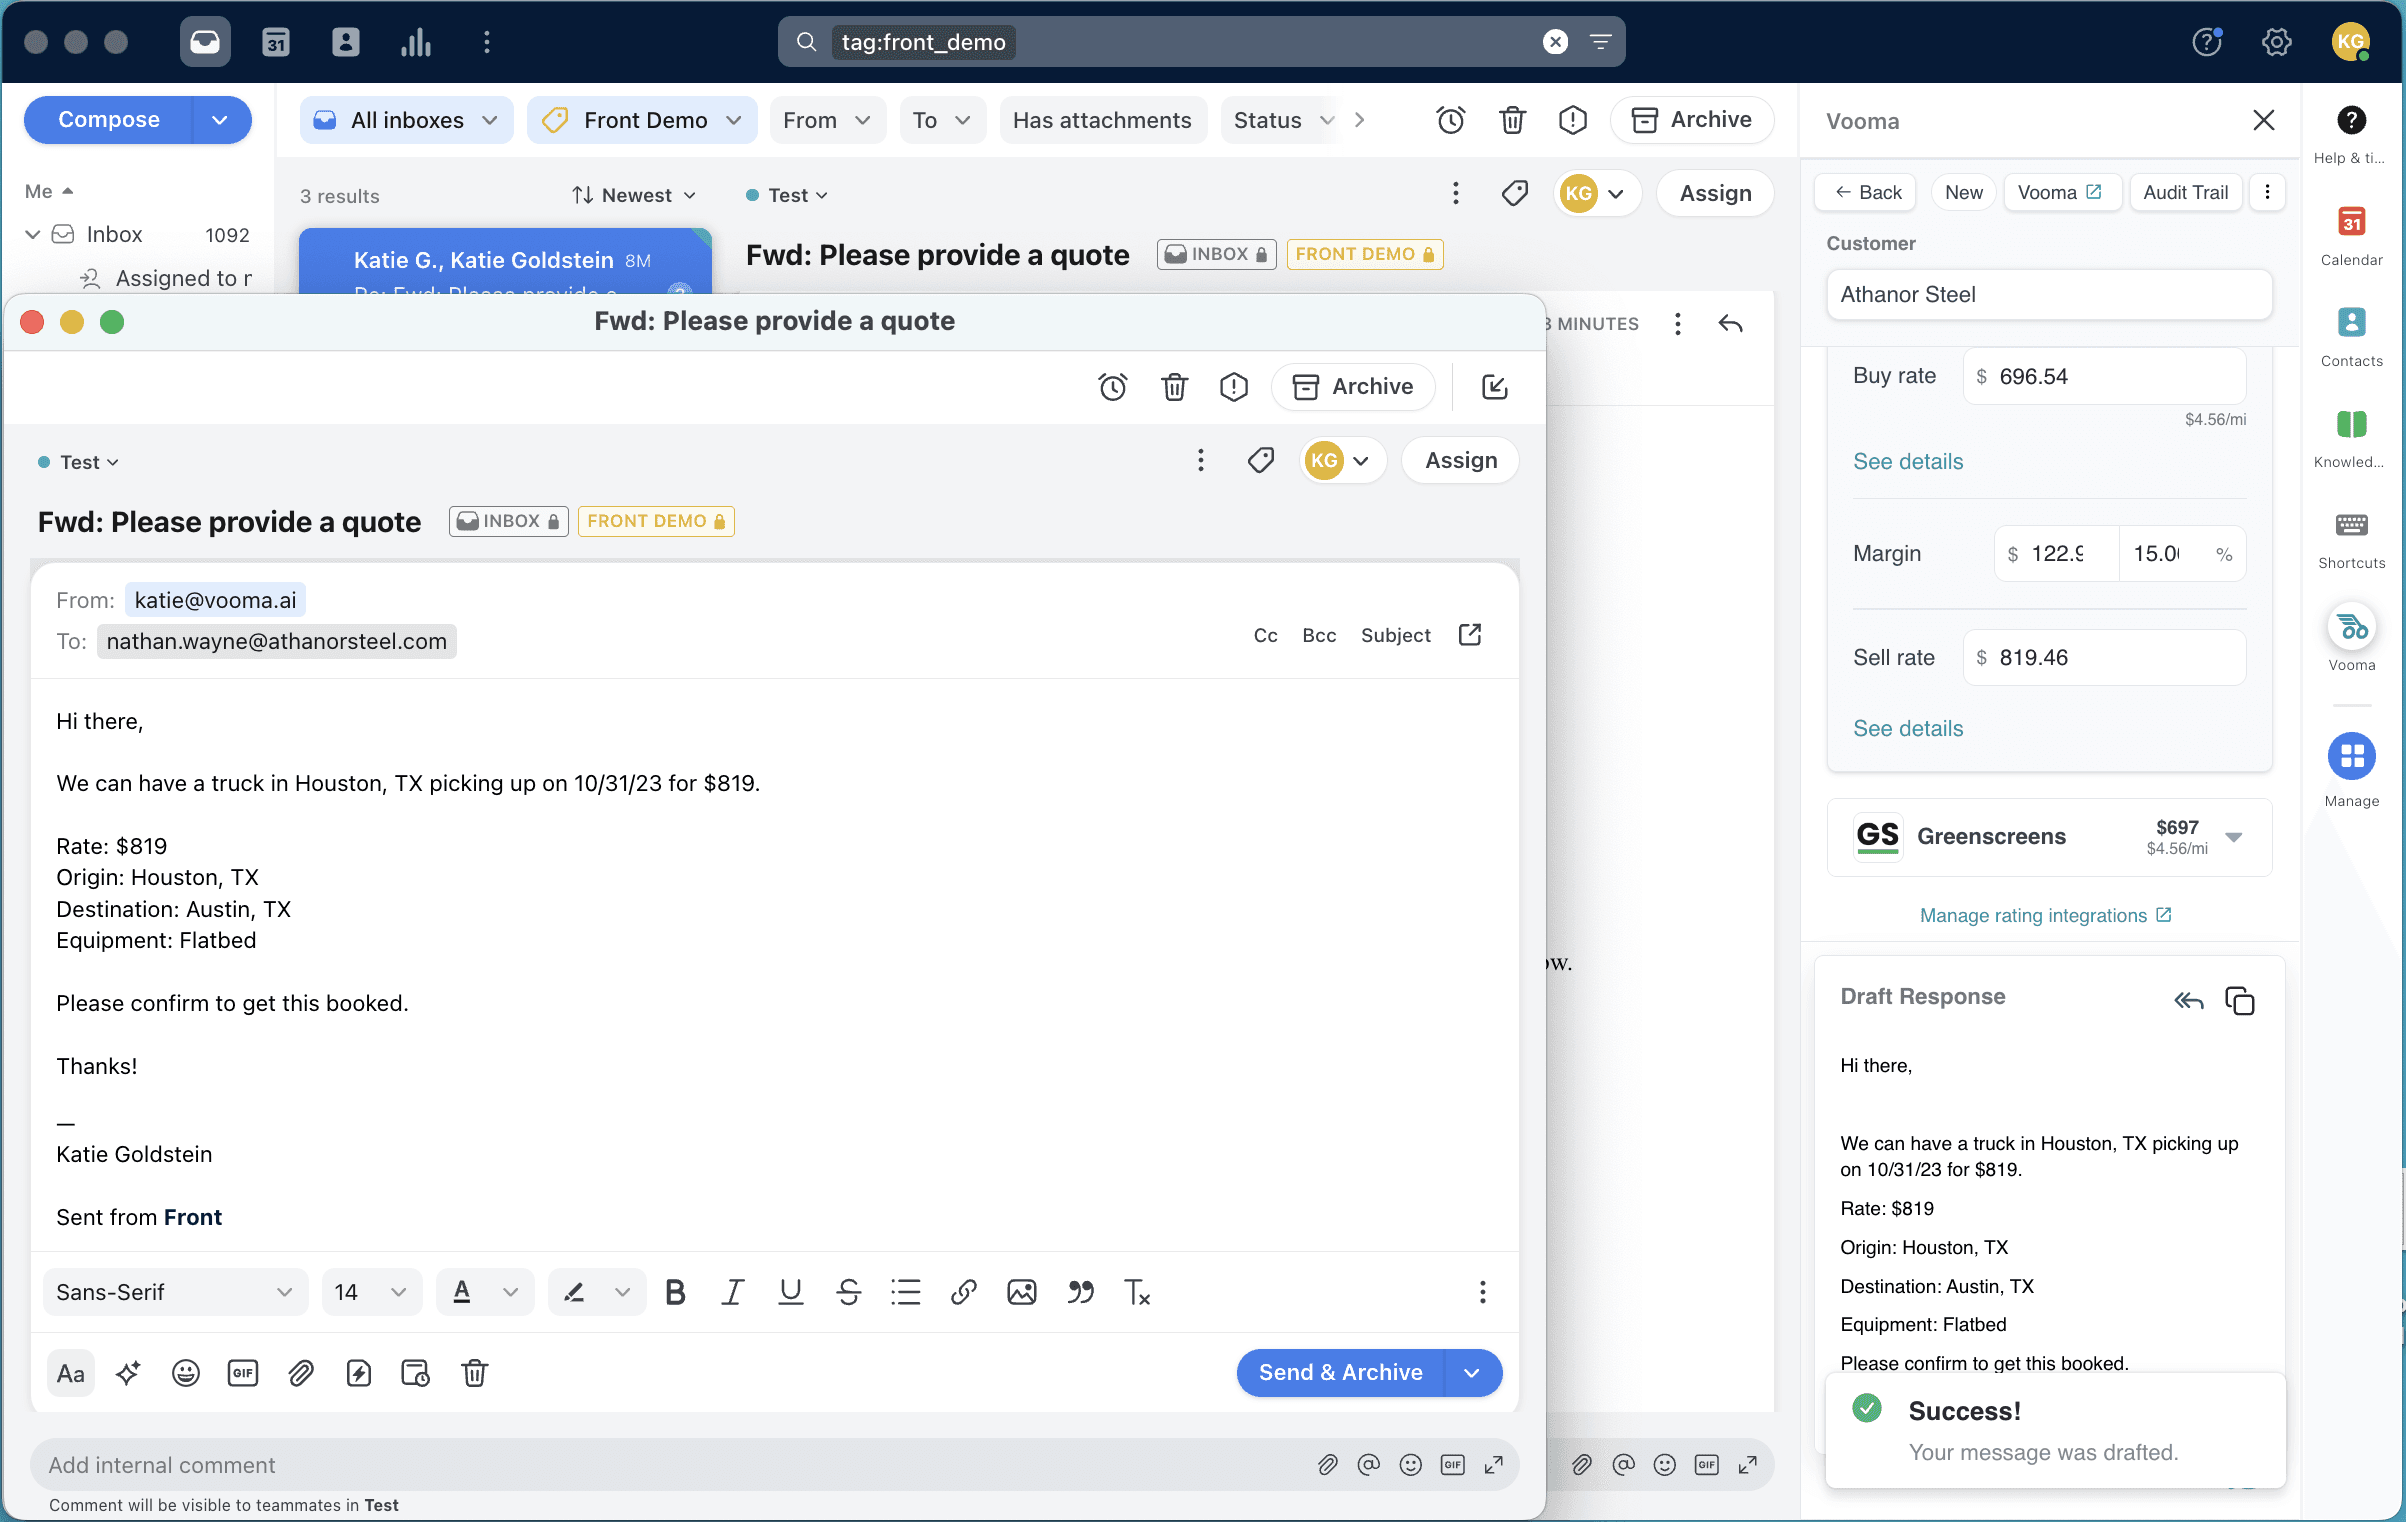Open the Audit Trail tab
This screenshot has height=1522, width=2406.
(x=2185, y=192)
